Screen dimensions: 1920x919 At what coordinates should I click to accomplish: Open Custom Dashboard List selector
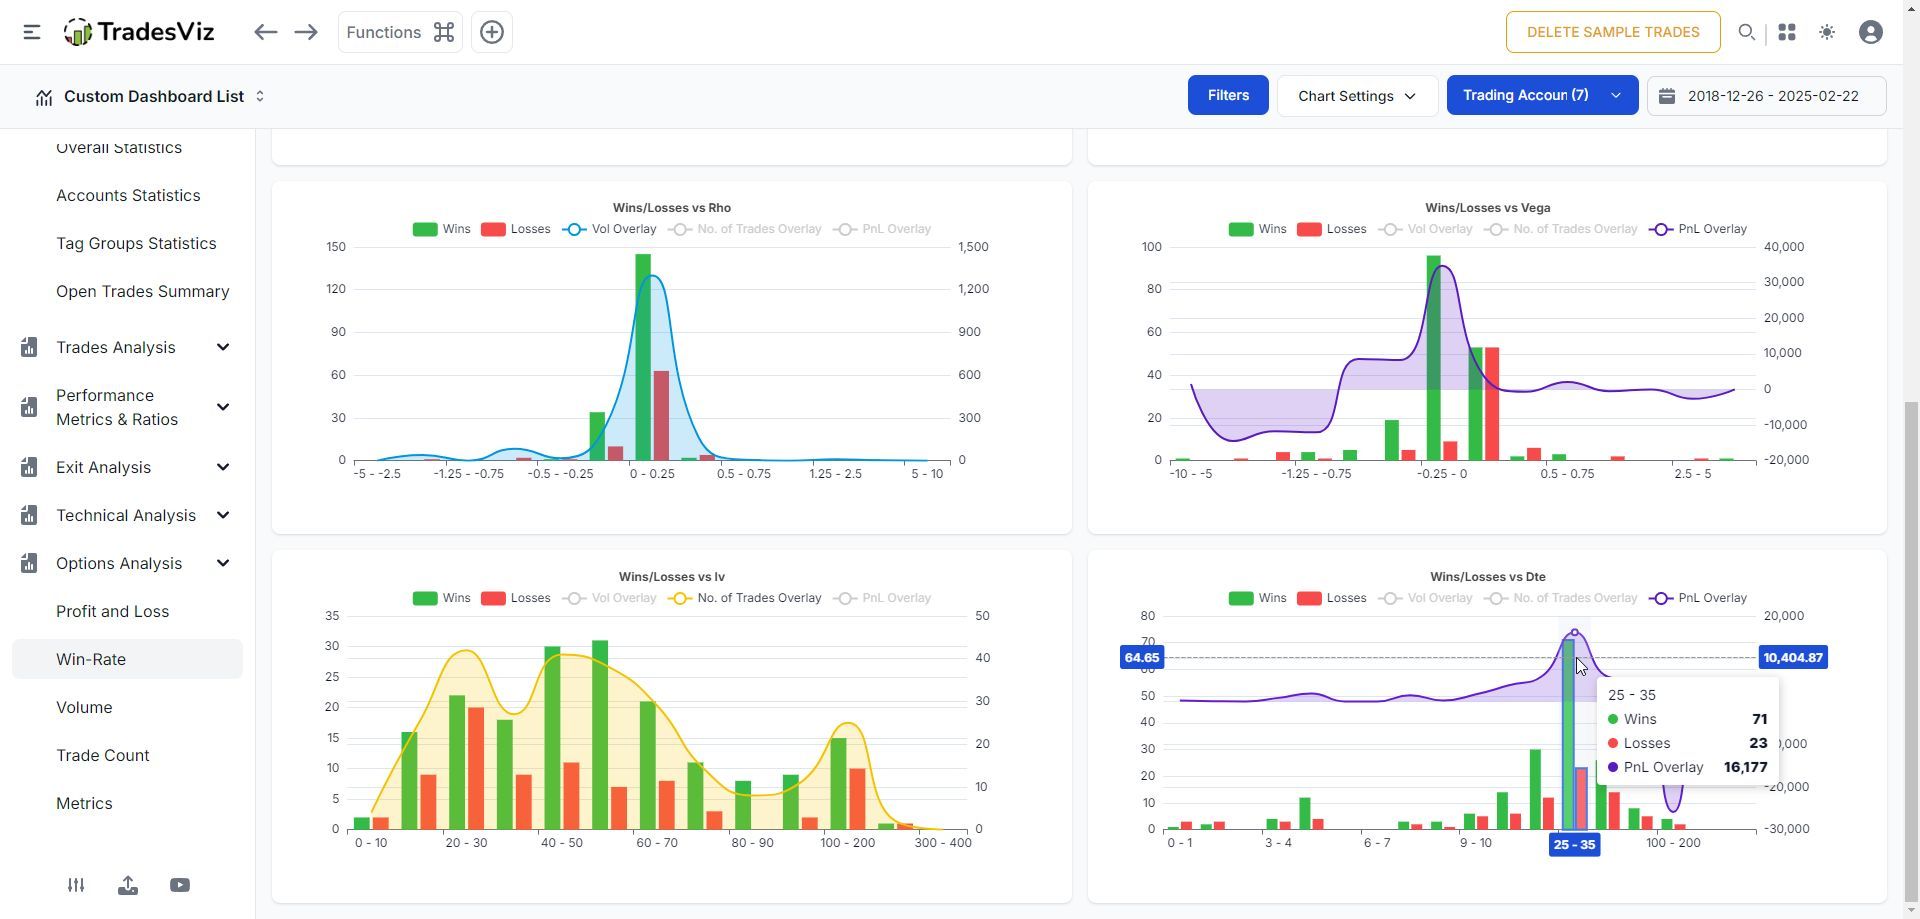[150, 96]
